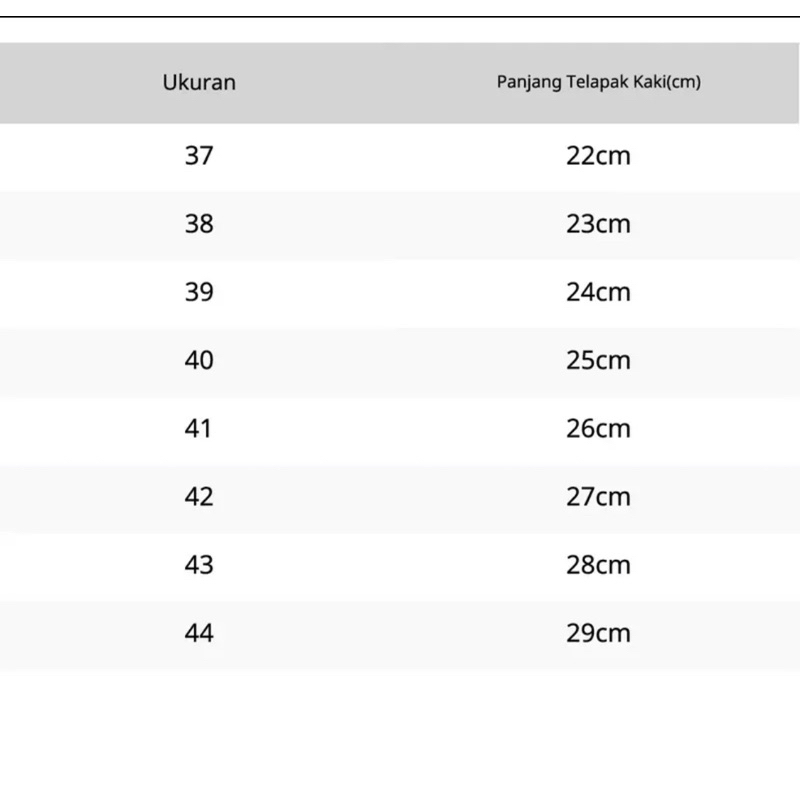
Task: Click the 29cm foot length value
Action: coord(598,633)
